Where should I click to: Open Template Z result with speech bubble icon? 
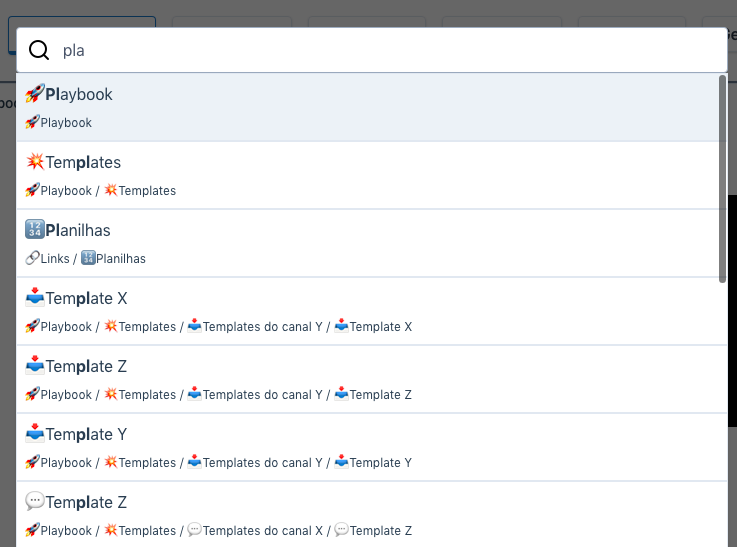(x=371, y=515)
